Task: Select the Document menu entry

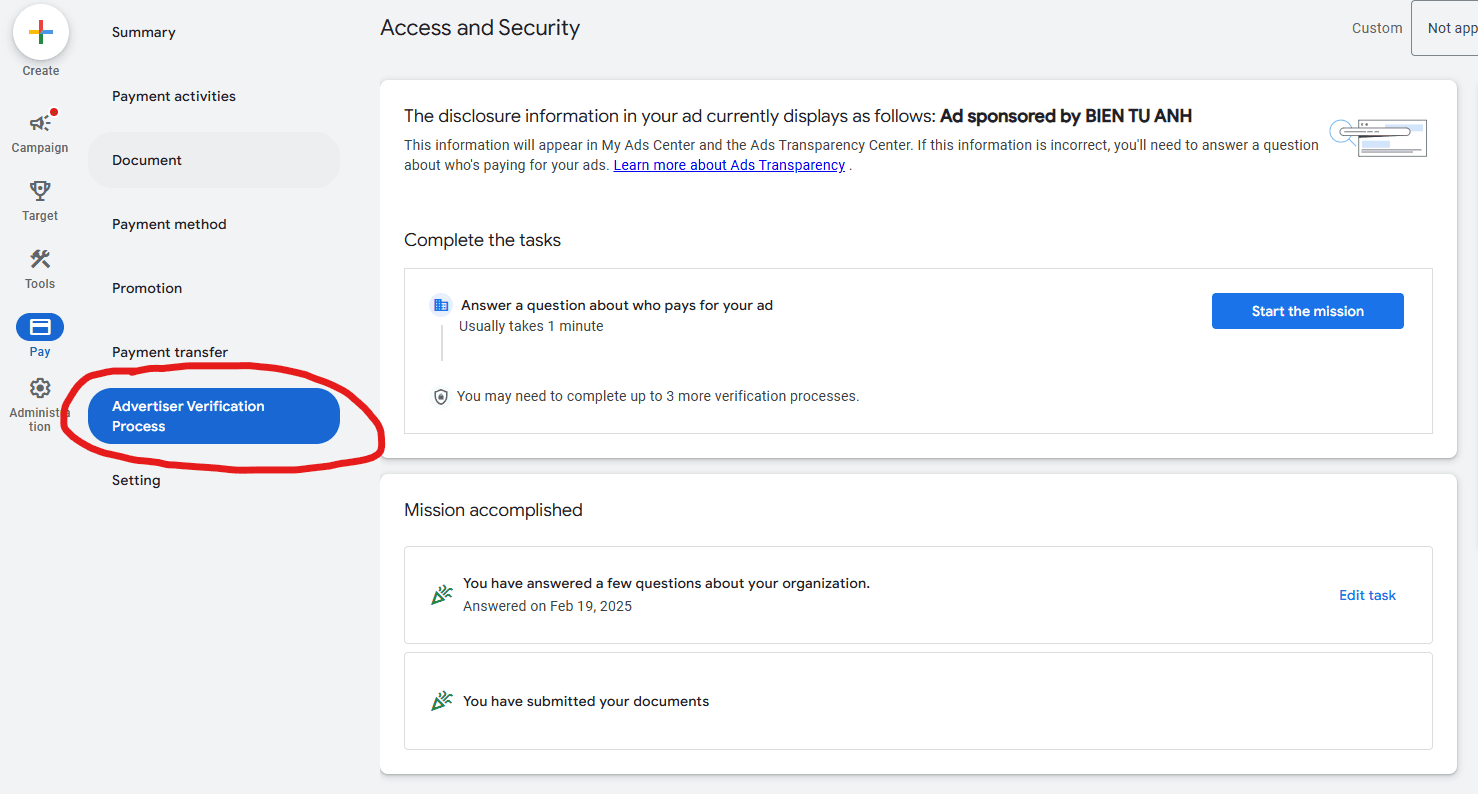Action: coord(146,159)
